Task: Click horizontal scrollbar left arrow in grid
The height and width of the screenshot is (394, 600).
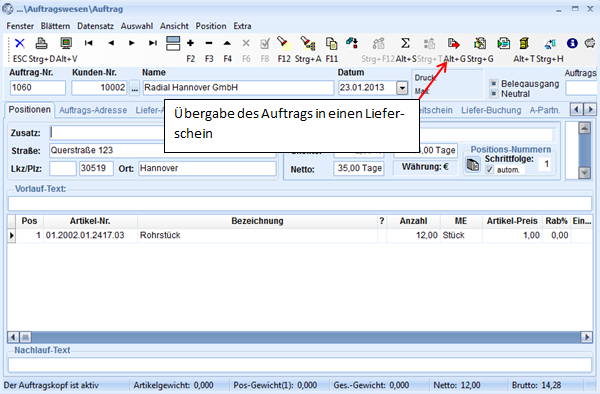Action: (x=13, y=337)
